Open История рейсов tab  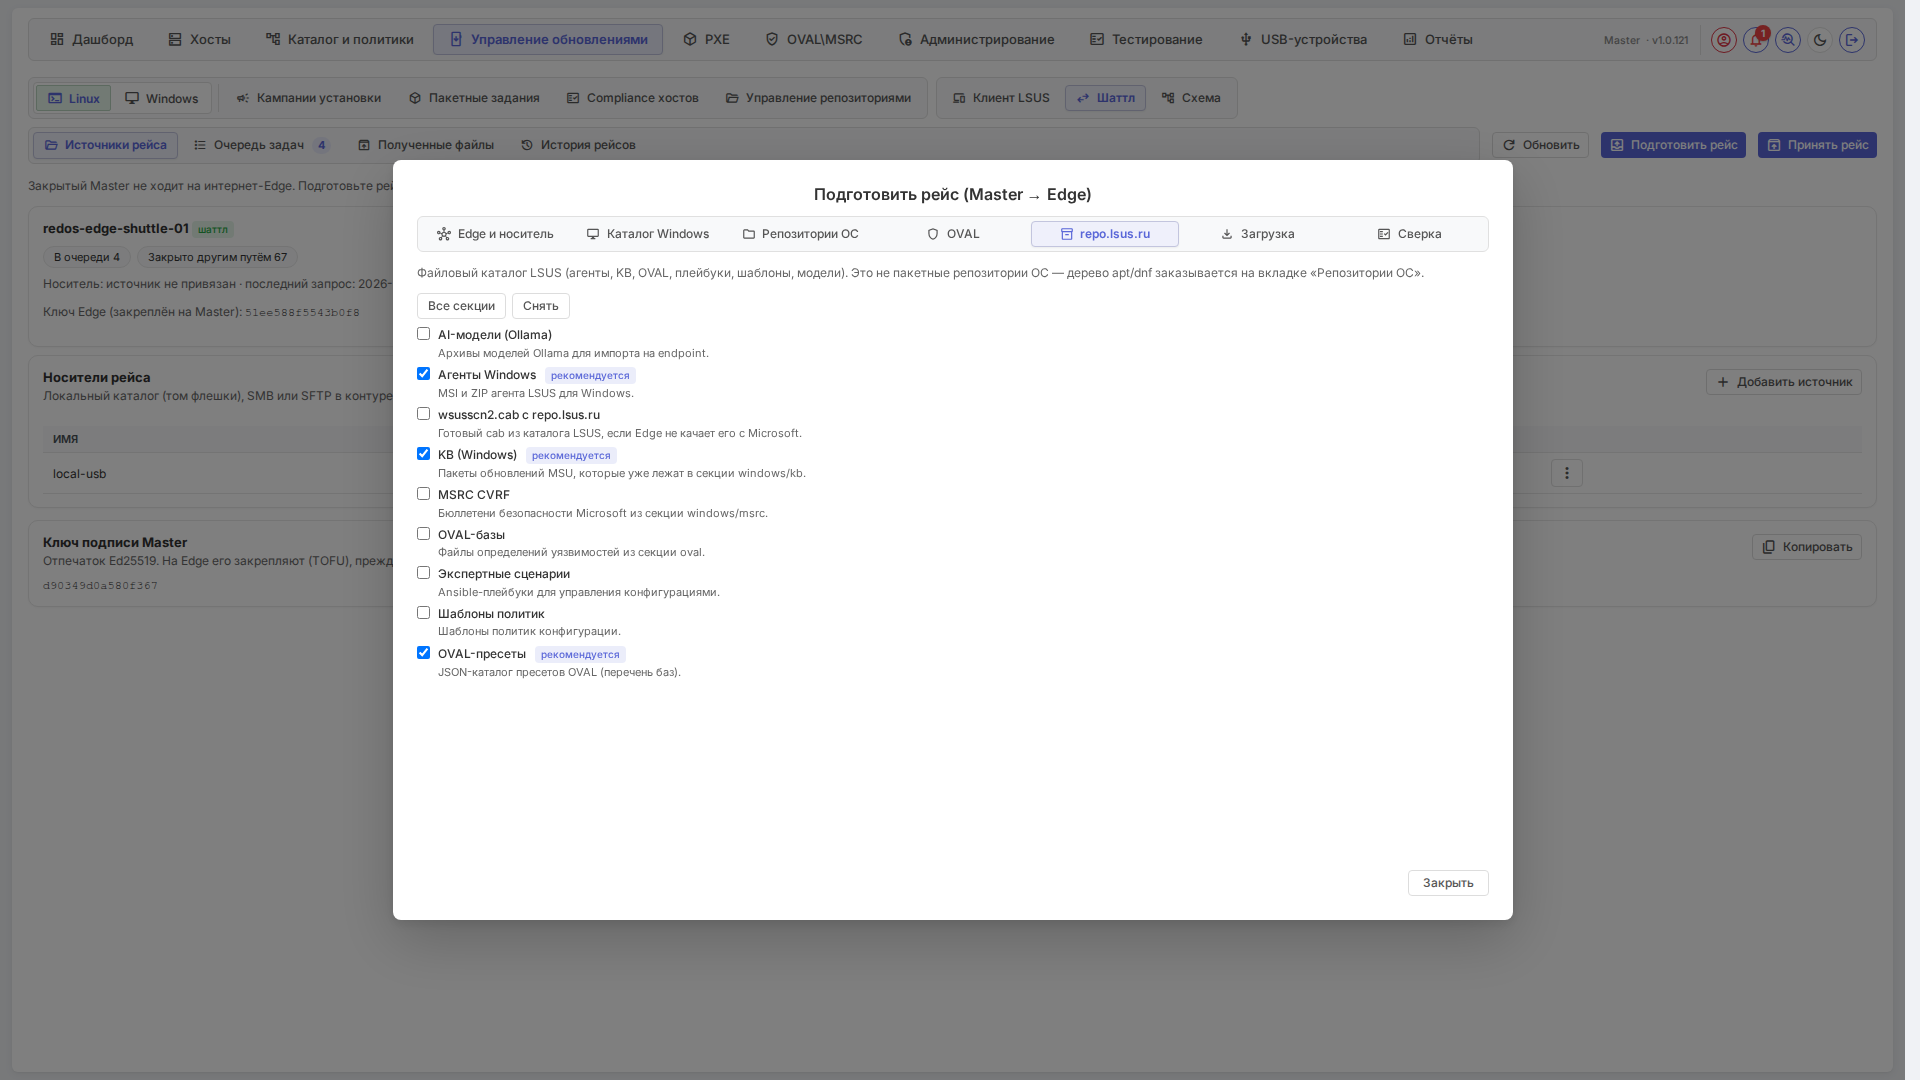pos(578,145)
